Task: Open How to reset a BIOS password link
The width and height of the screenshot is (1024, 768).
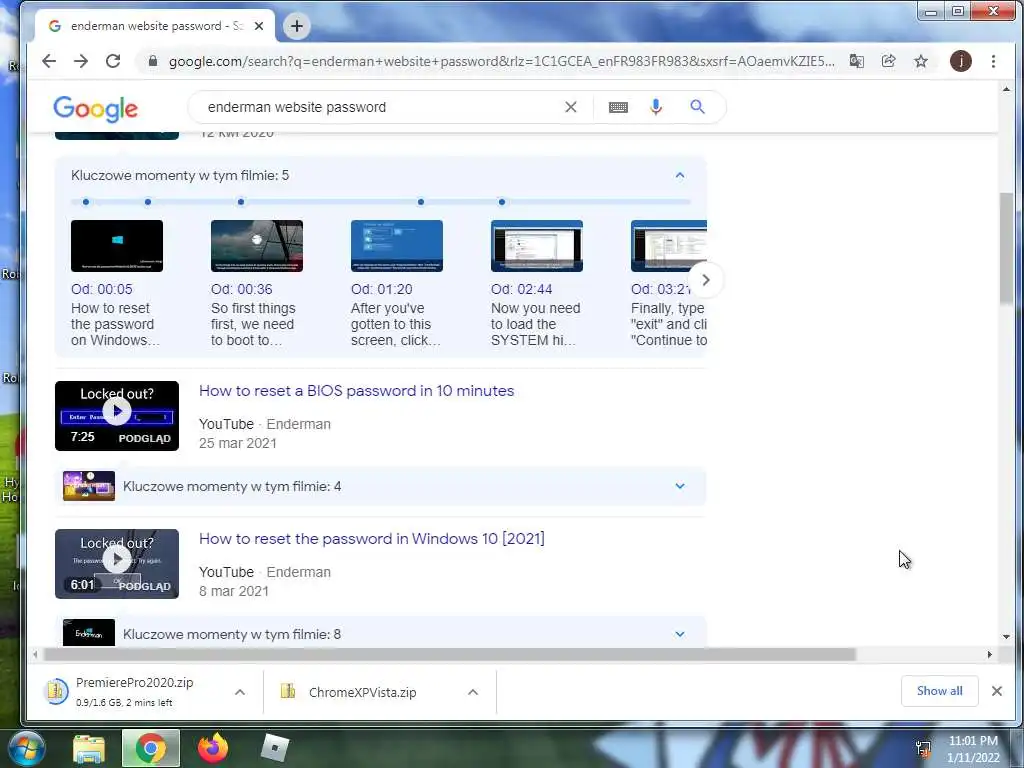Action: tap(357, 391)
